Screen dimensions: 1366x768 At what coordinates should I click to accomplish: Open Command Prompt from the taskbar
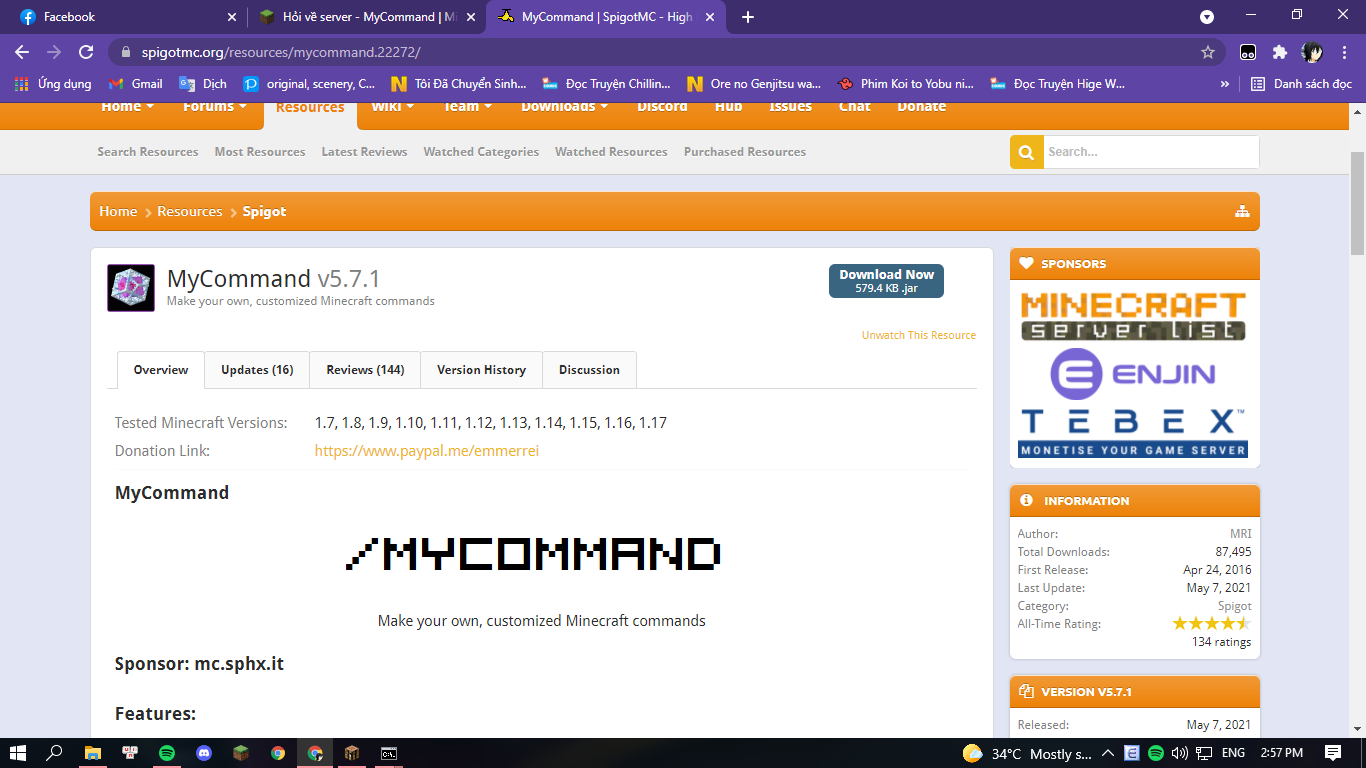click(x=389, y=753)
